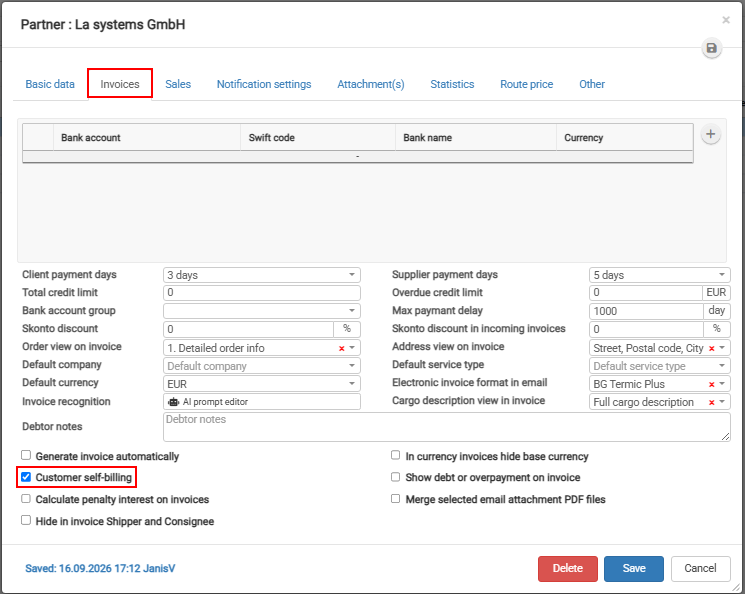Viewport: 745px width, 594px height.
Task: Open the Attachment(s) tab
Action: 371,84
